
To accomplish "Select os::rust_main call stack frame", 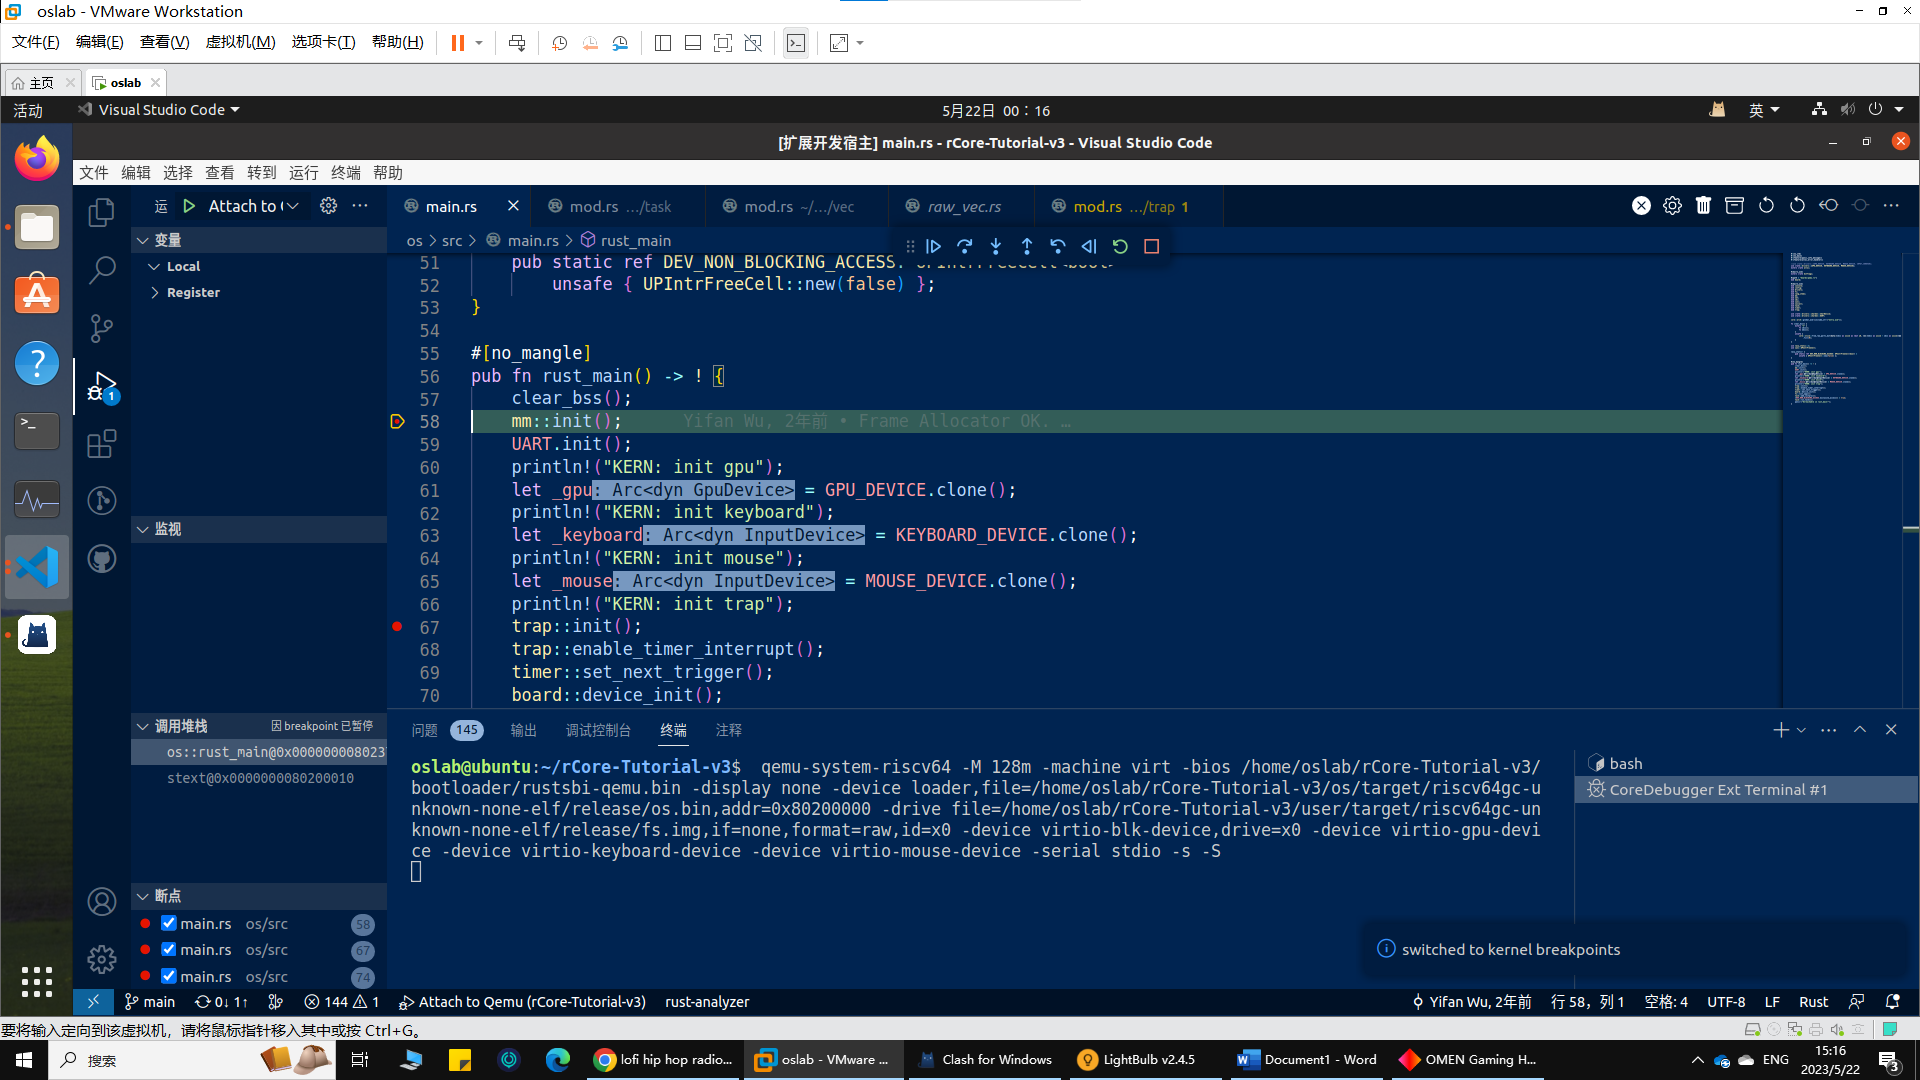I will coord(259,752).
